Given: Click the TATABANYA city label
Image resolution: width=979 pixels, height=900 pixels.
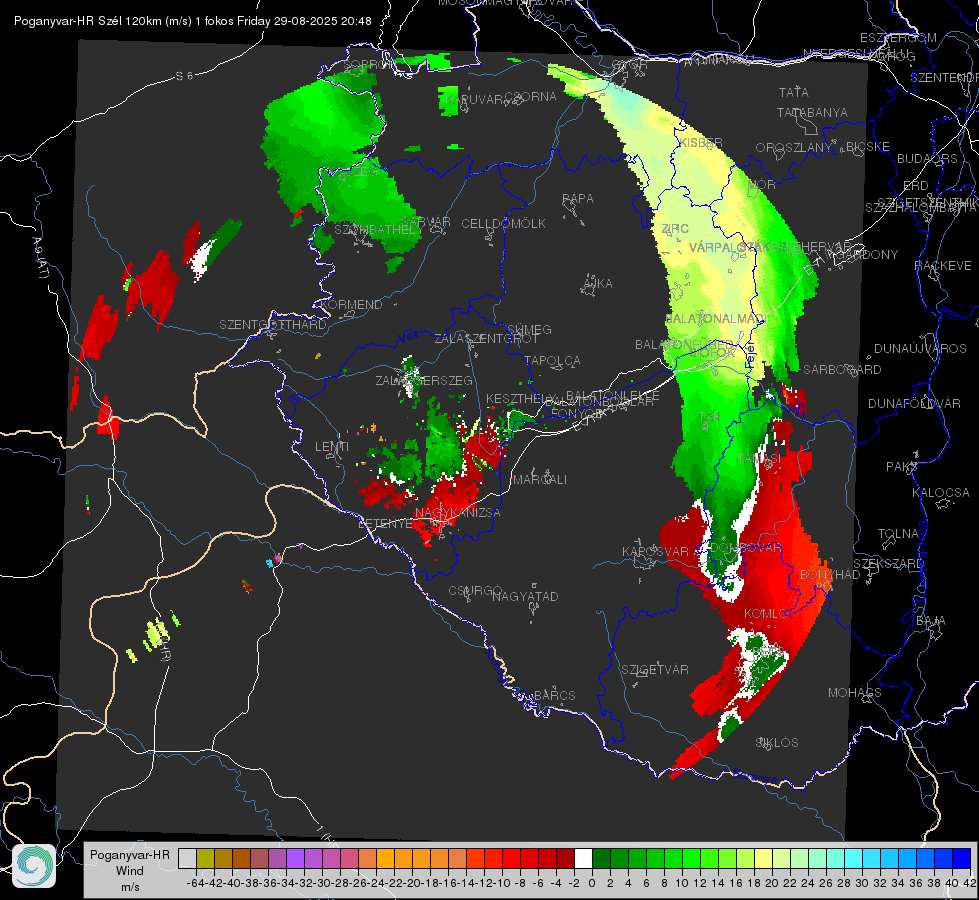Looking at the screenshot, I should pos(812,112).
